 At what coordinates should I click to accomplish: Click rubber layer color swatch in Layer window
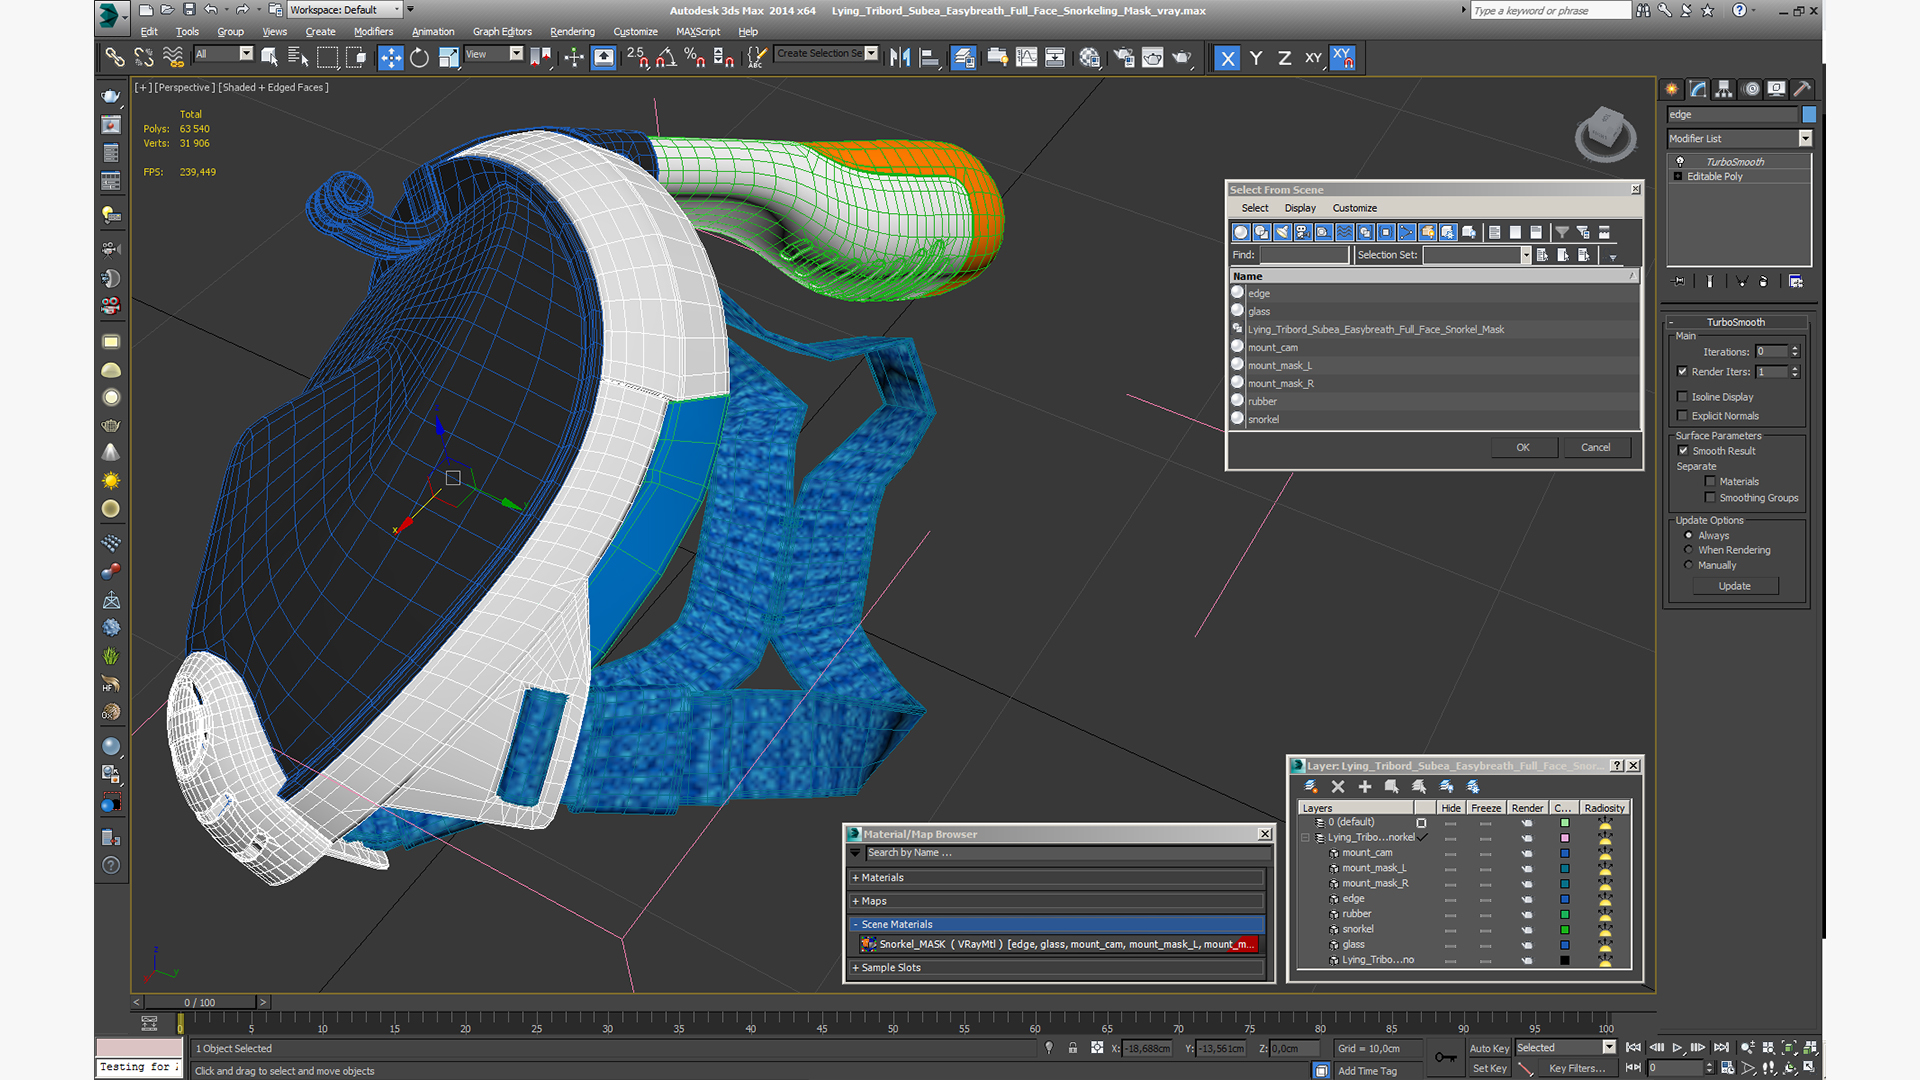[1565, 915]
